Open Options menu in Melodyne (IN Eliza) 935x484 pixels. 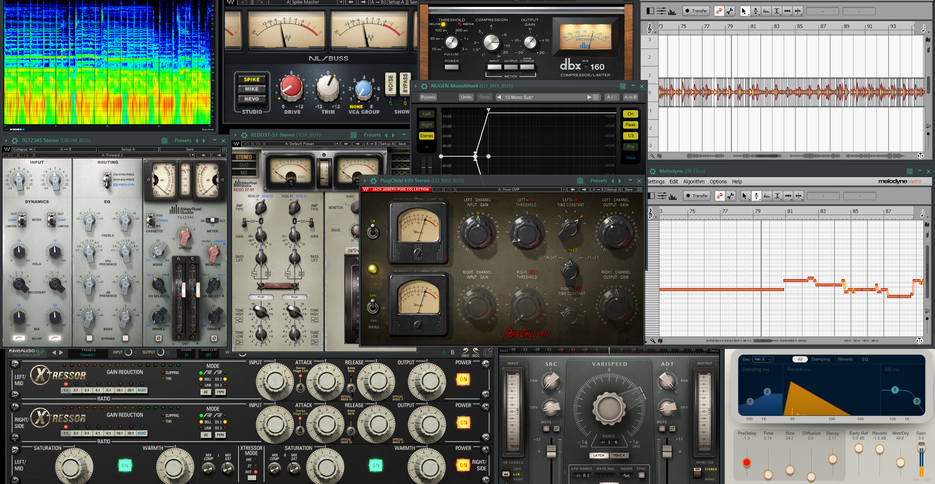719,181
